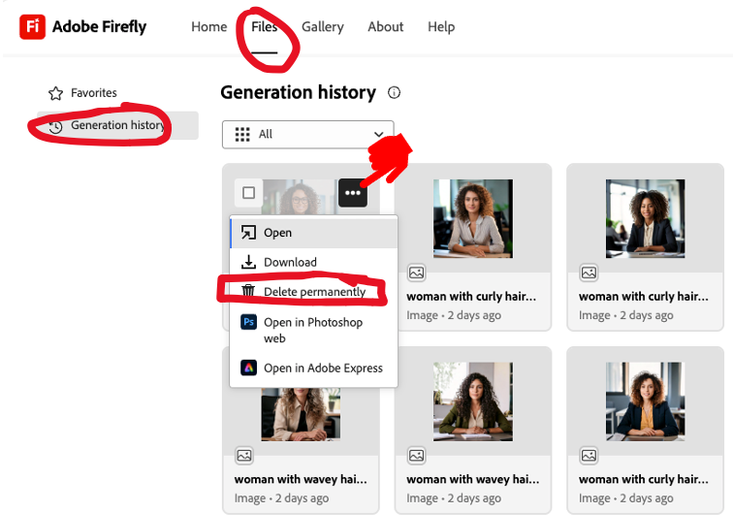Open the bottom right woman with curly hair thumbnail
Image resolution: width=733 pixels, height=515 pixels.
coord(644,400)
